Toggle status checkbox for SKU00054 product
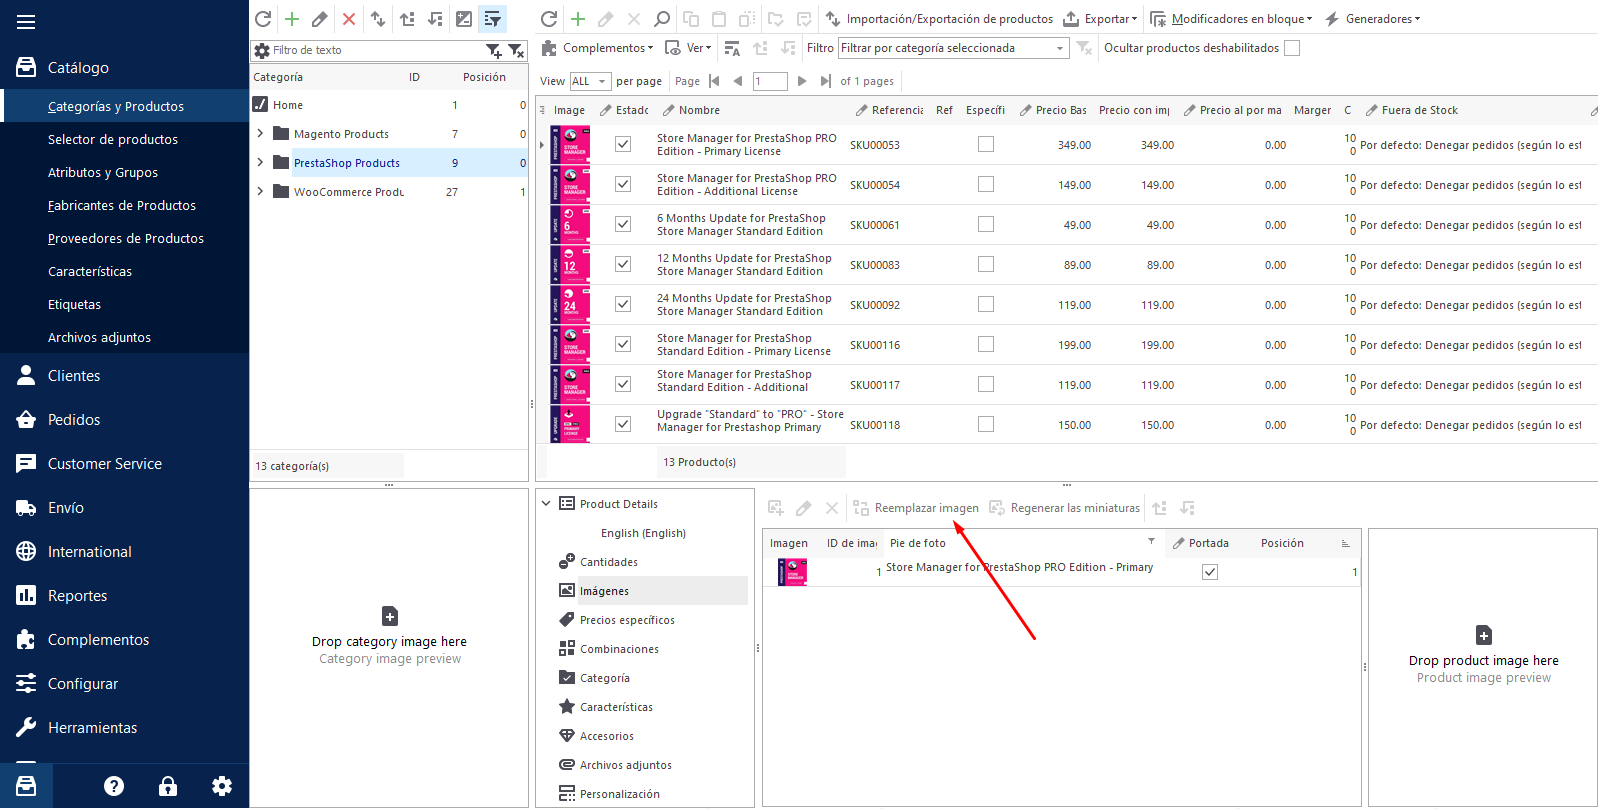1598x809 pixels. [623, 184]
